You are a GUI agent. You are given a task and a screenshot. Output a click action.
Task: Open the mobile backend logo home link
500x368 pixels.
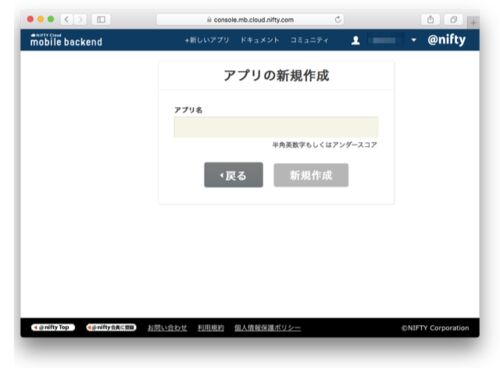point(66,40)
